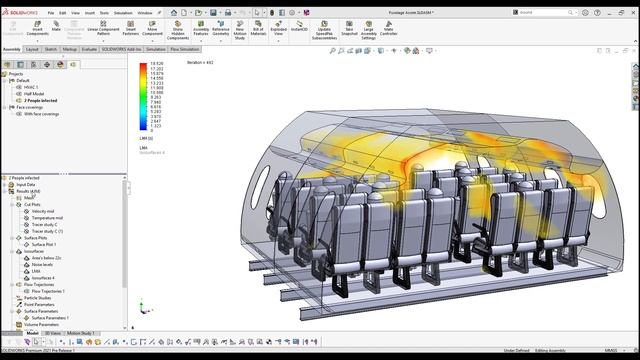The height and width of the screenshot is (360, 640).
Task: Collapse the Flow Trajectories node
Action: 12,284
